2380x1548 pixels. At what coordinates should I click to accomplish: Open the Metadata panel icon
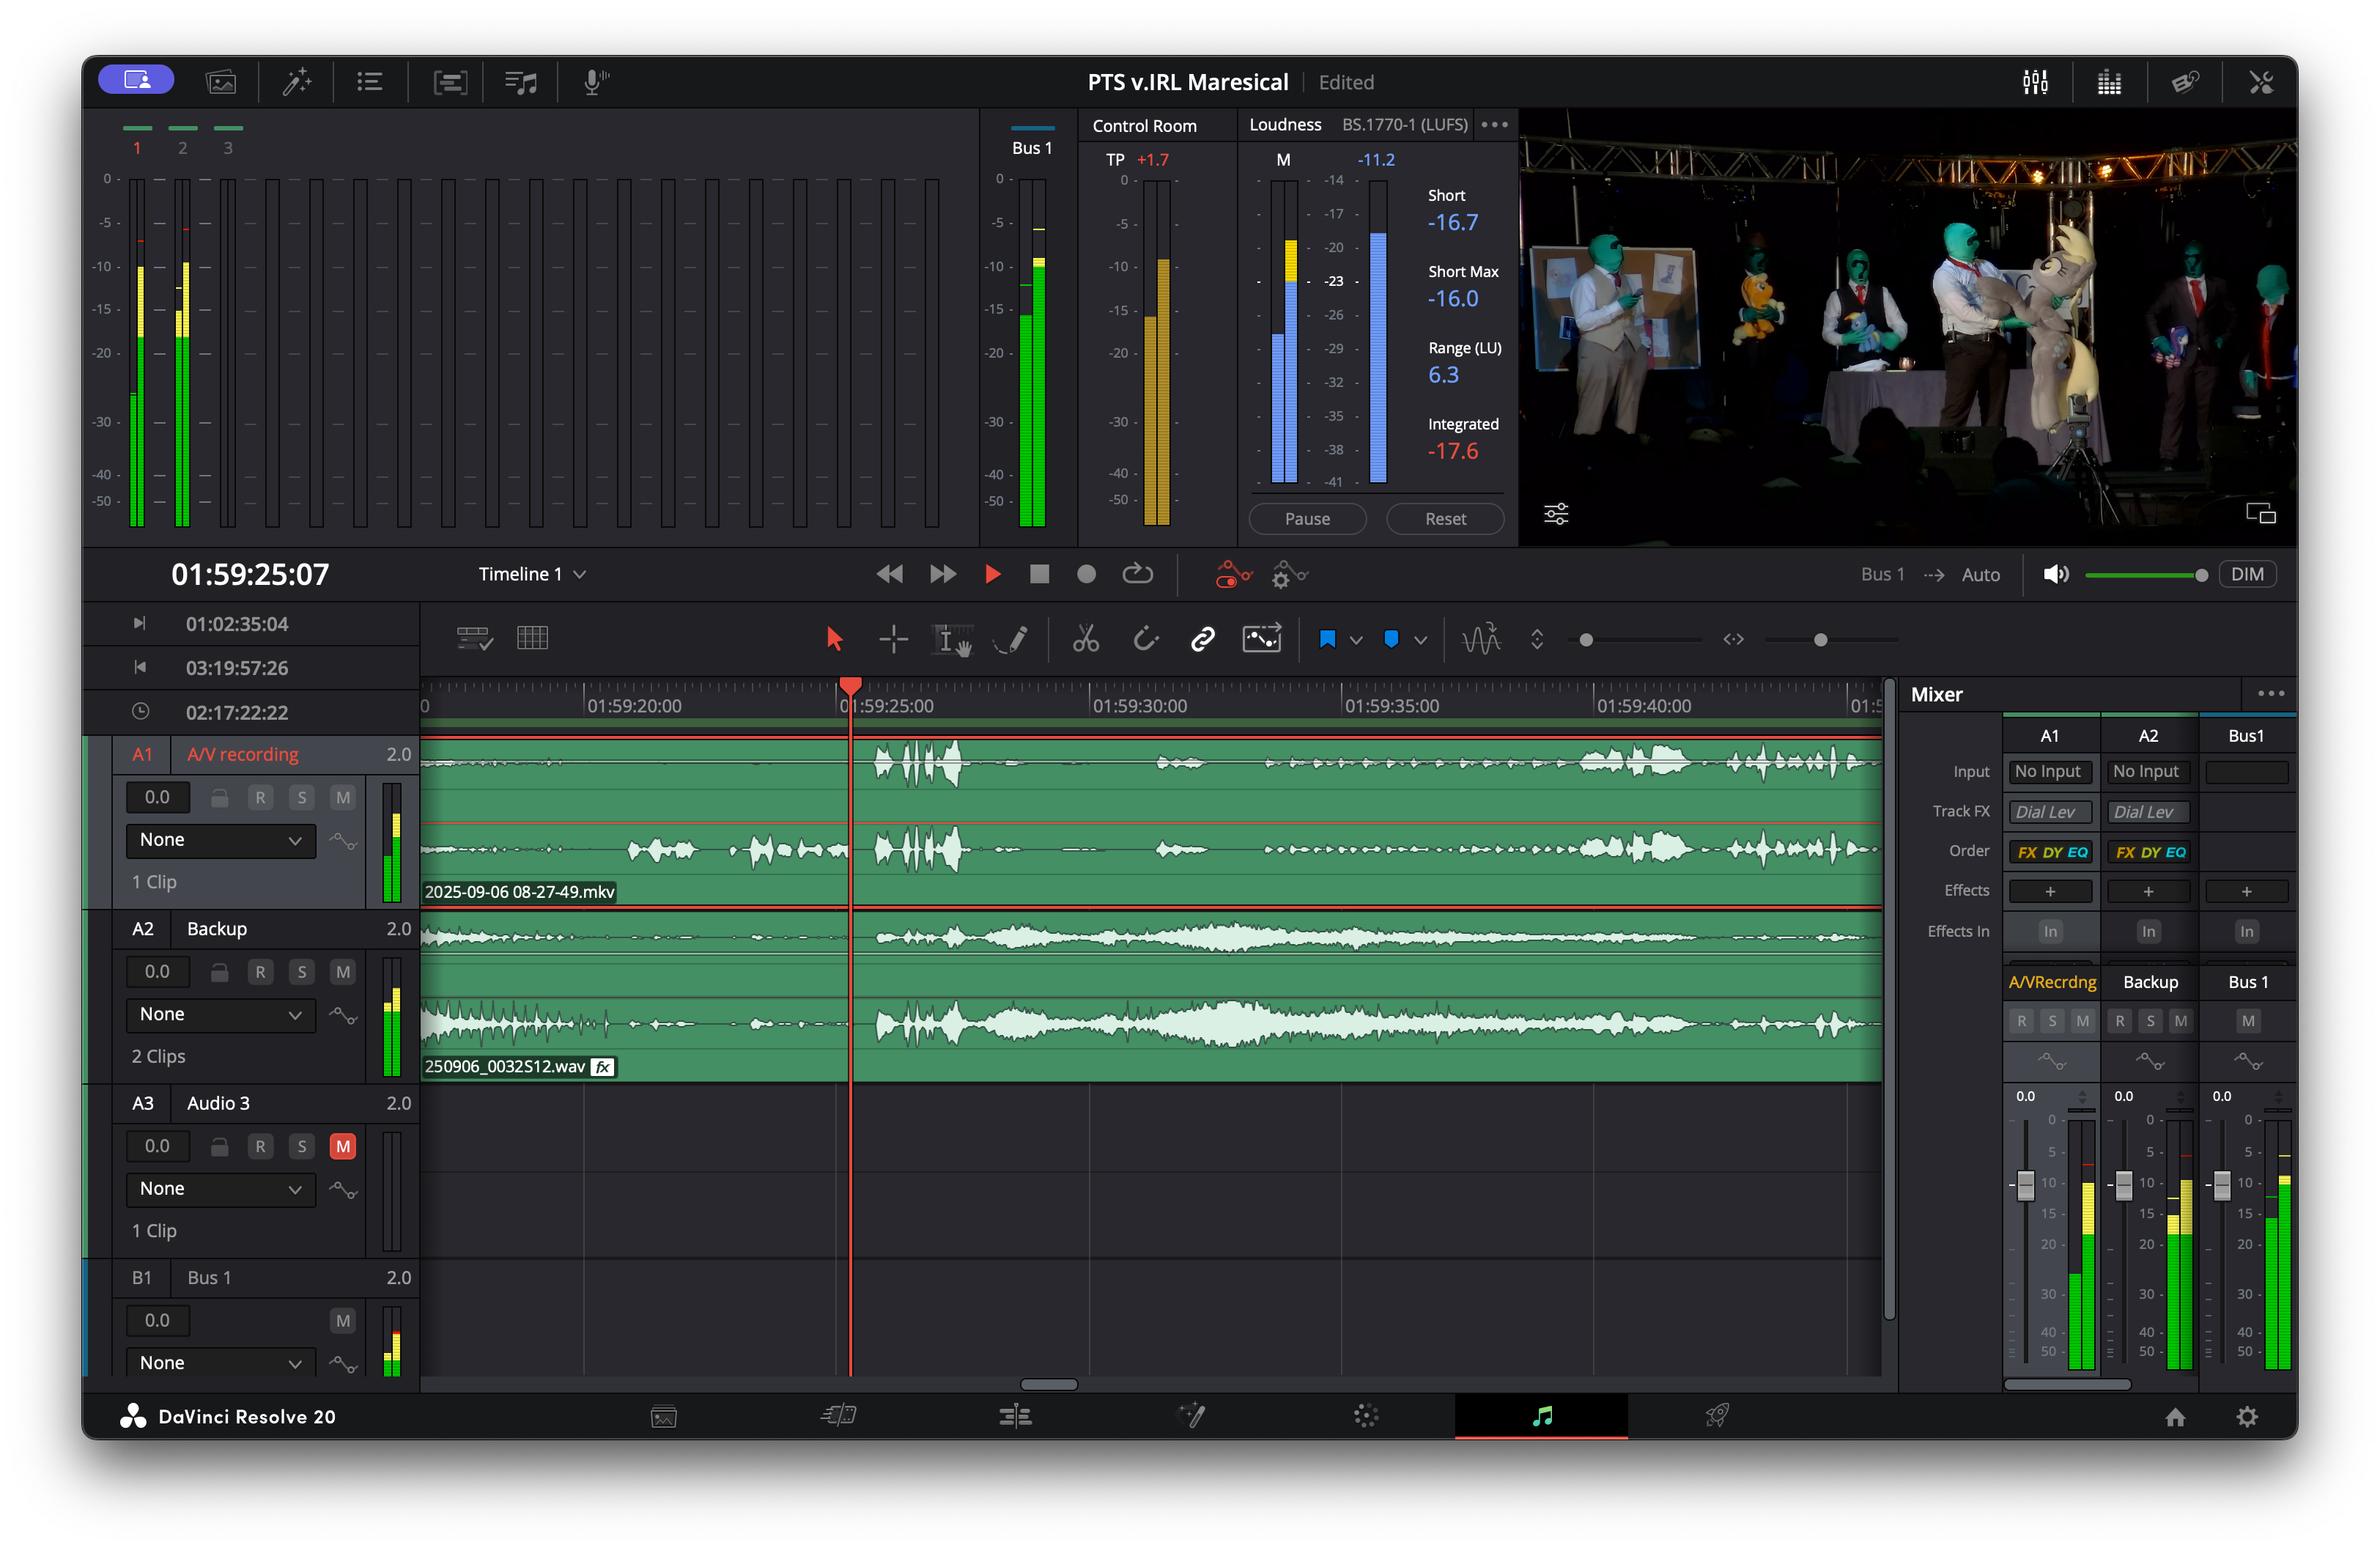[x=2185, y=82]
